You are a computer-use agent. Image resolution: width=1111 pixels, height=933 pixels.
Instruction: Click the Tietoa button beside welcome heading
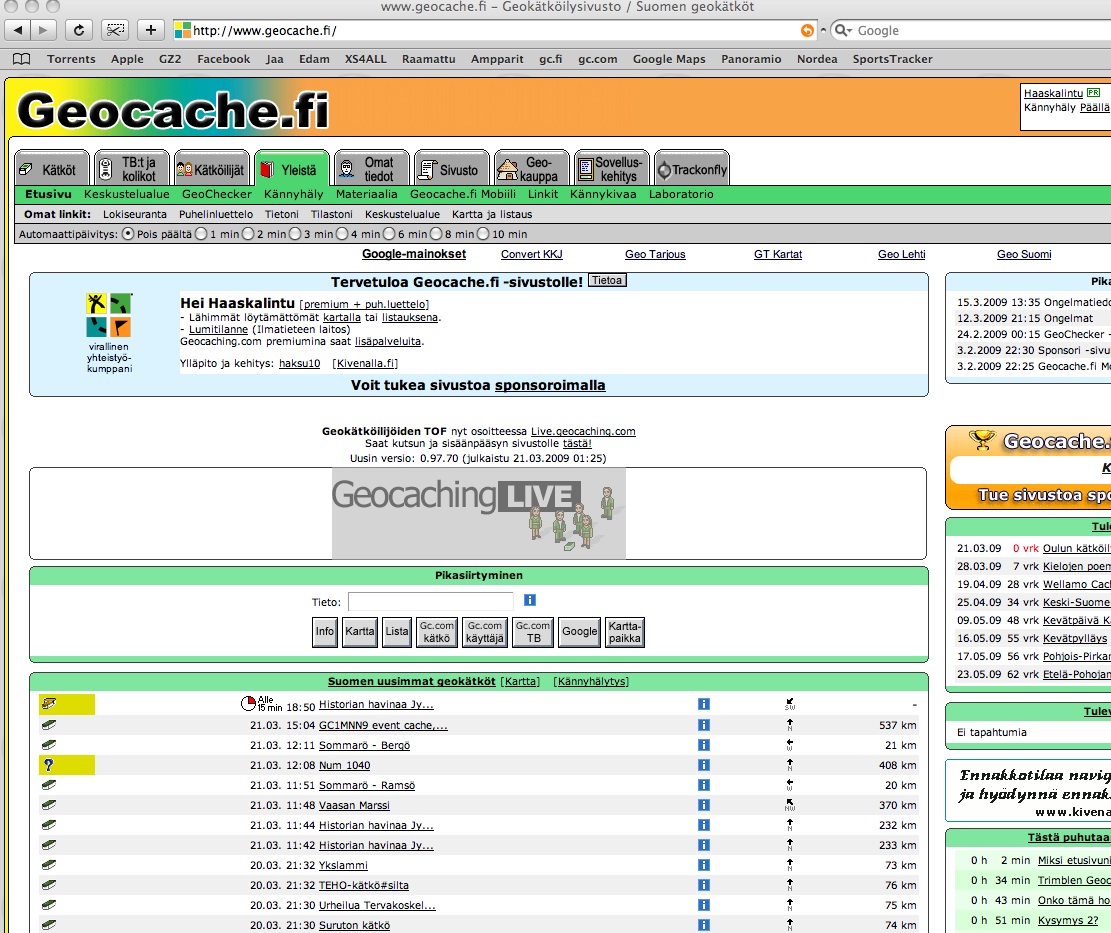(607, 281)
